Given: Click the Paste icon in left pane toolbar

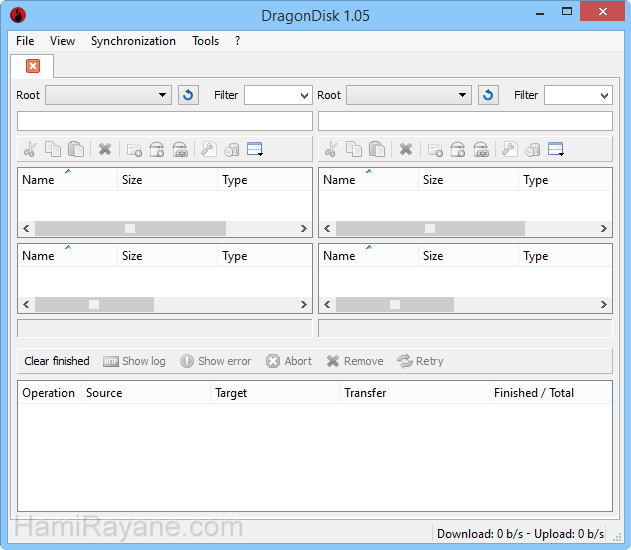Looking at the screenshot, I should [x=76, y=150].
